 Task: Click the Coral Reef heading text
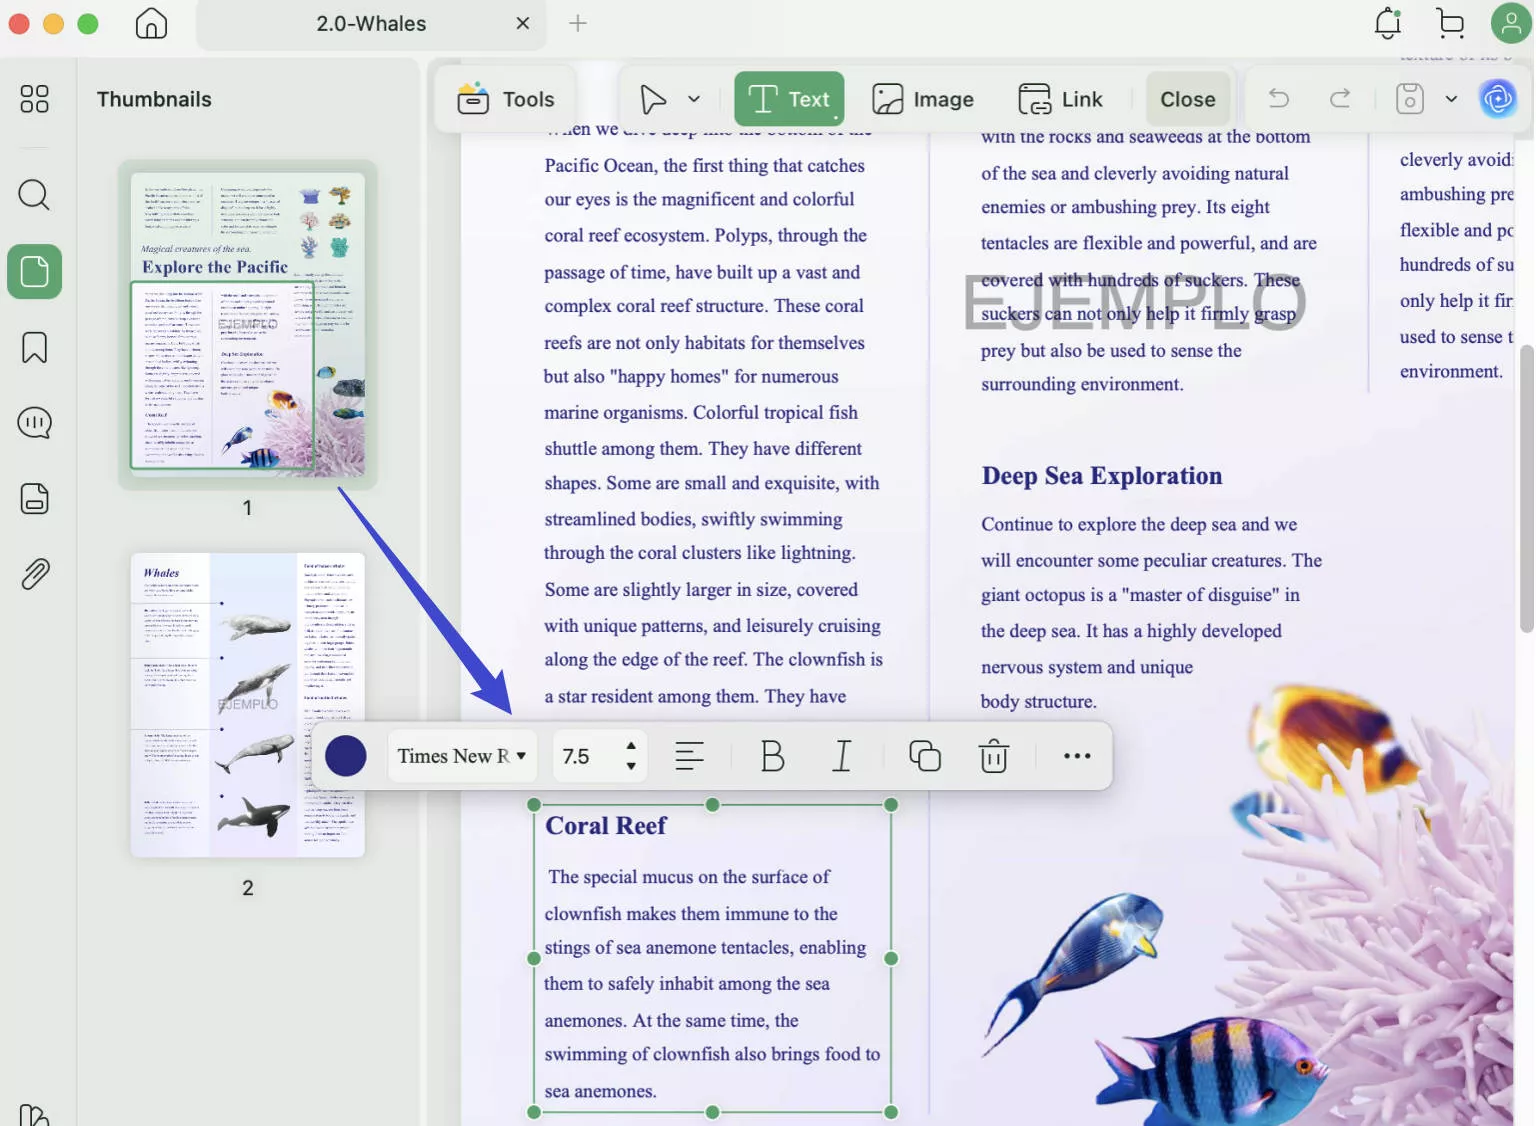606,826
